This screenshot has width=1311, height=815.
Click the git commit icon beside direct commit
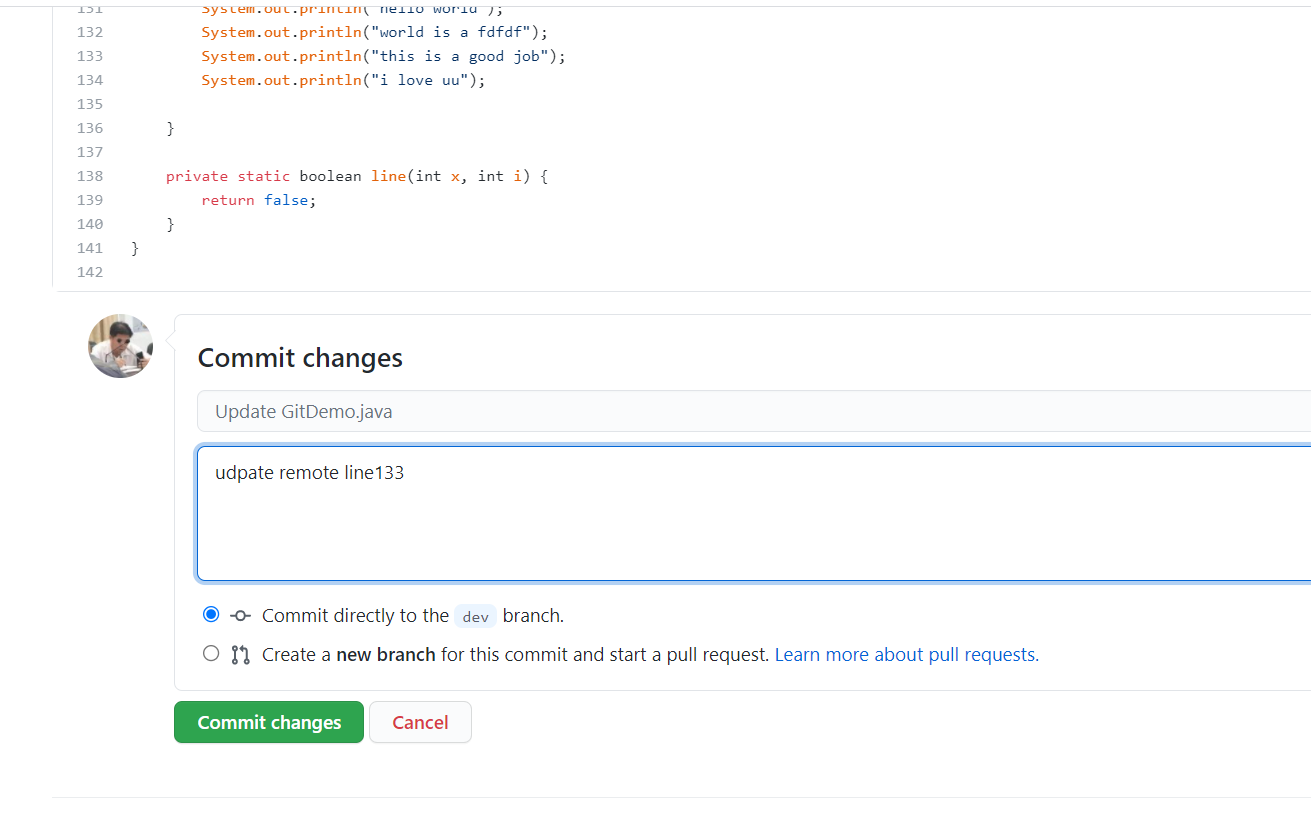click(x=240, y=616)
